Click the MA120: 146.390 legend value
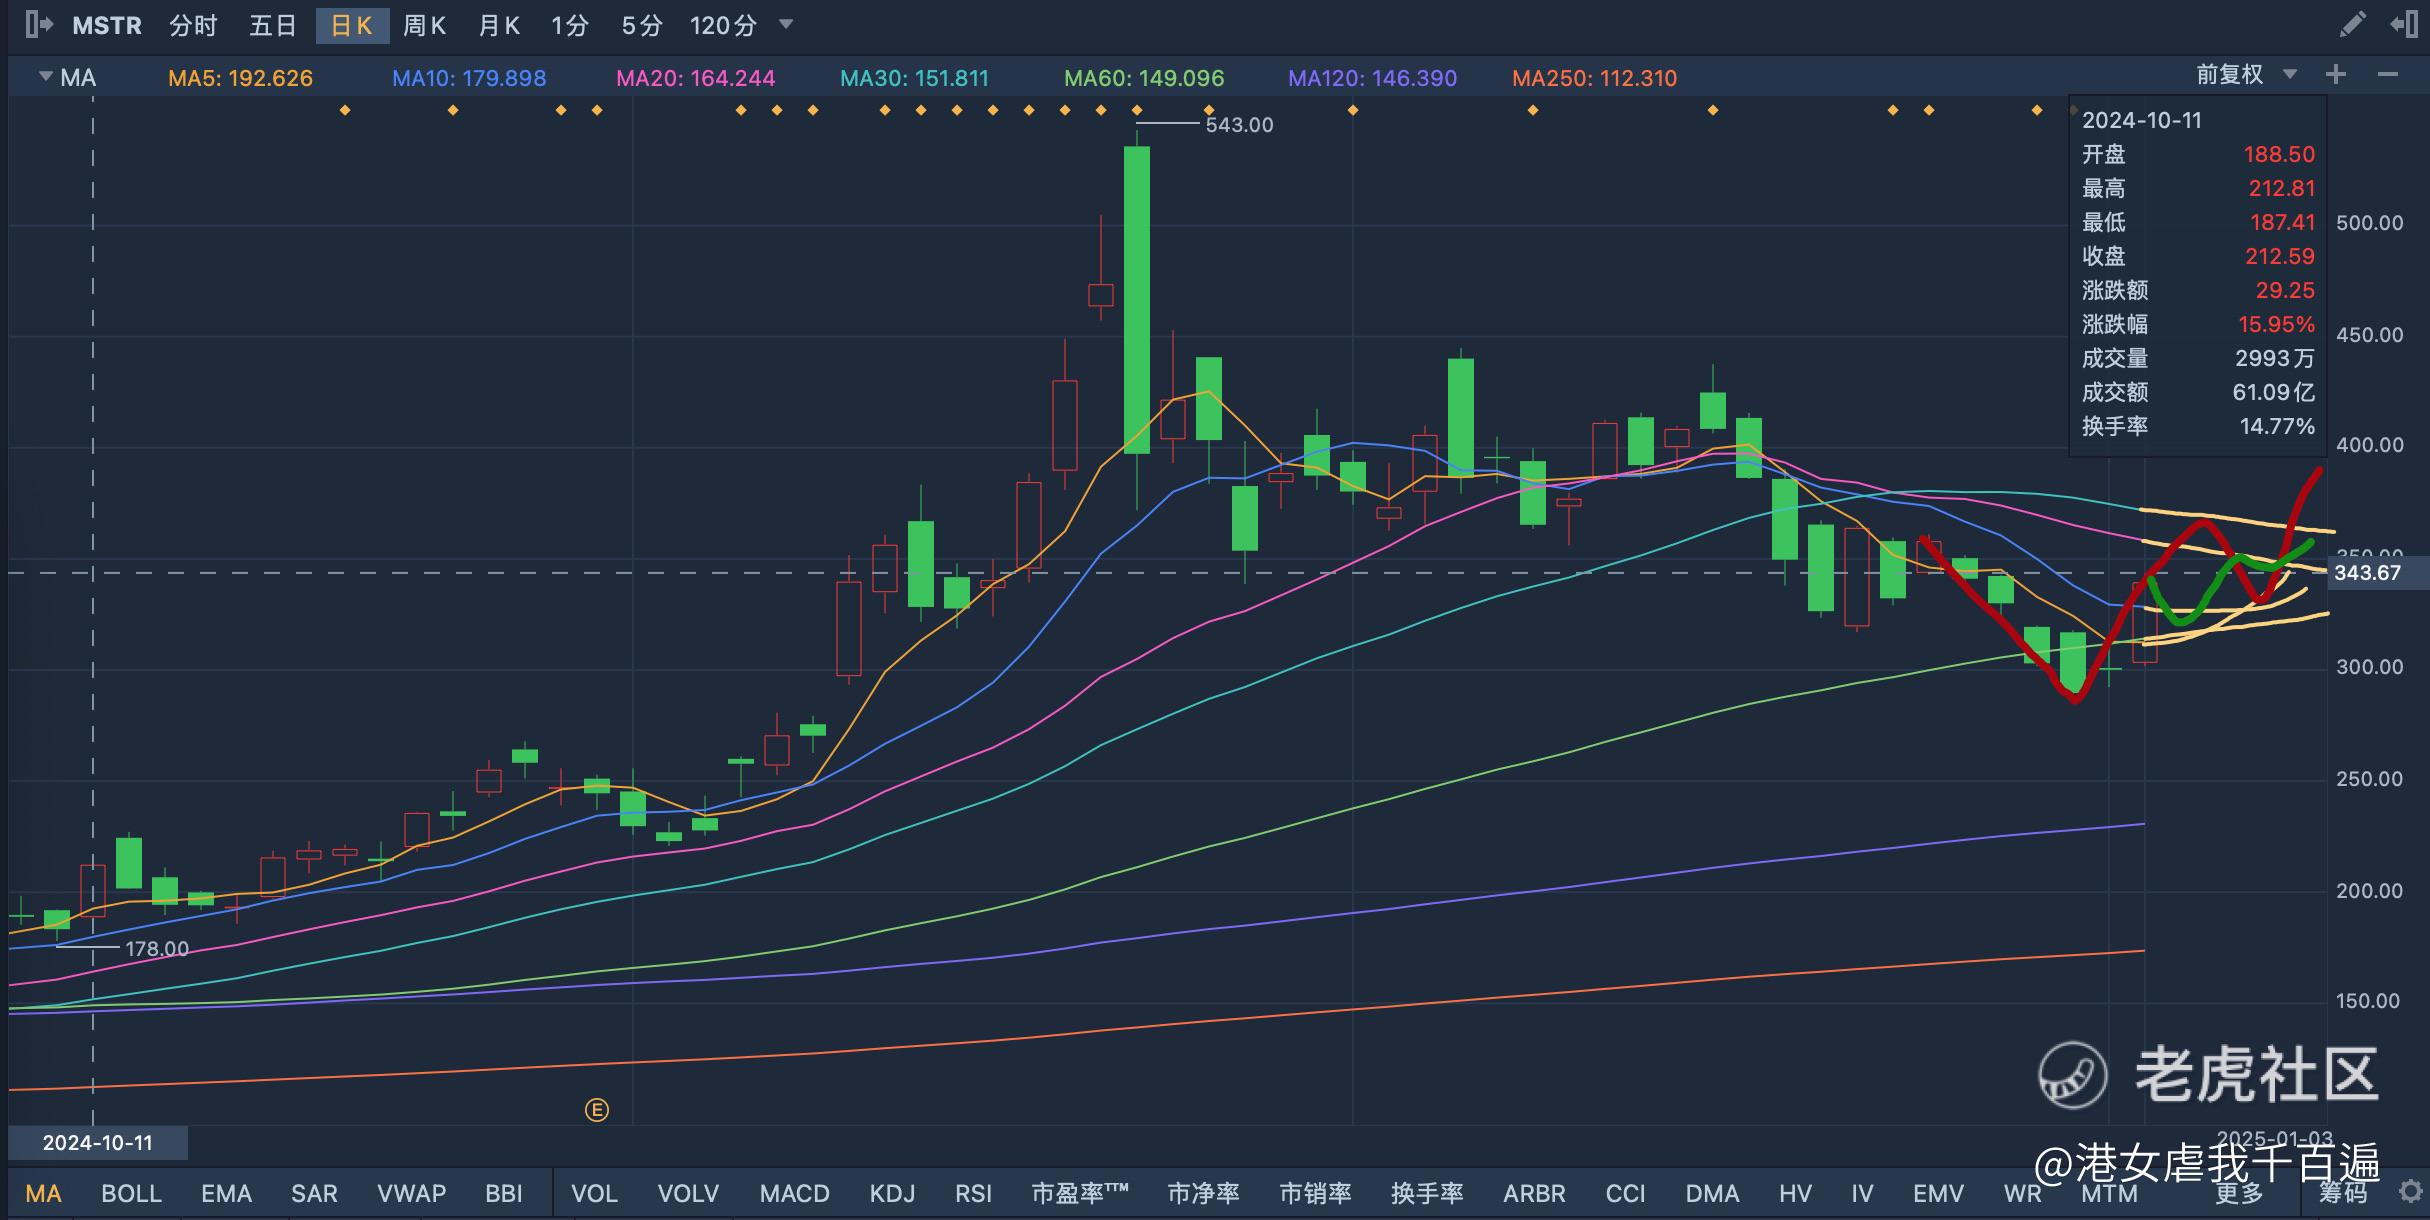 coord(1372,78)
